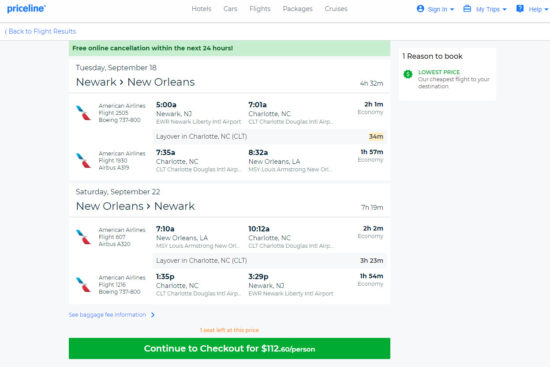The height and width of the screenshot is (367, 550).
Task: Click American Airlines logo for Flight 2505
Action: (83, 113)
